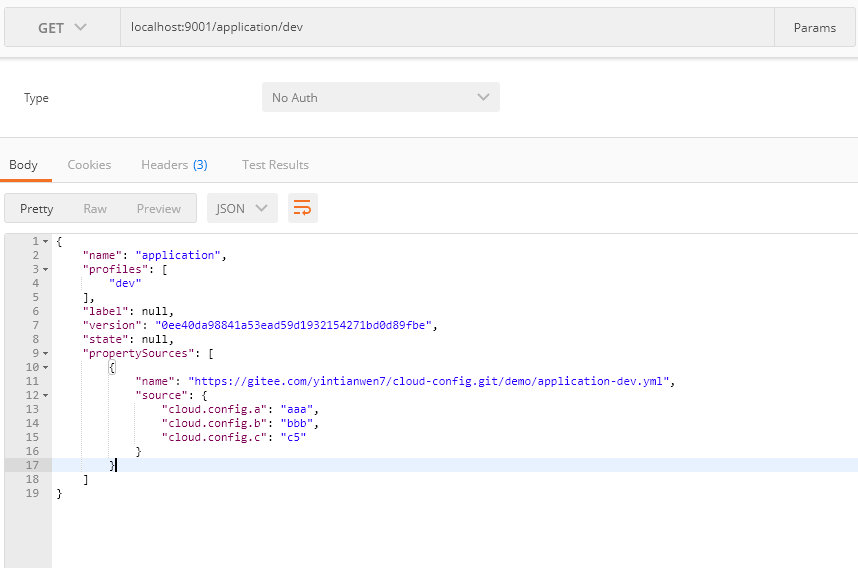The width and height of the screenshot is (858, 568).
Task: Switch to the Cookies tab
Action: pyautogui.click(x=89, y=165)
